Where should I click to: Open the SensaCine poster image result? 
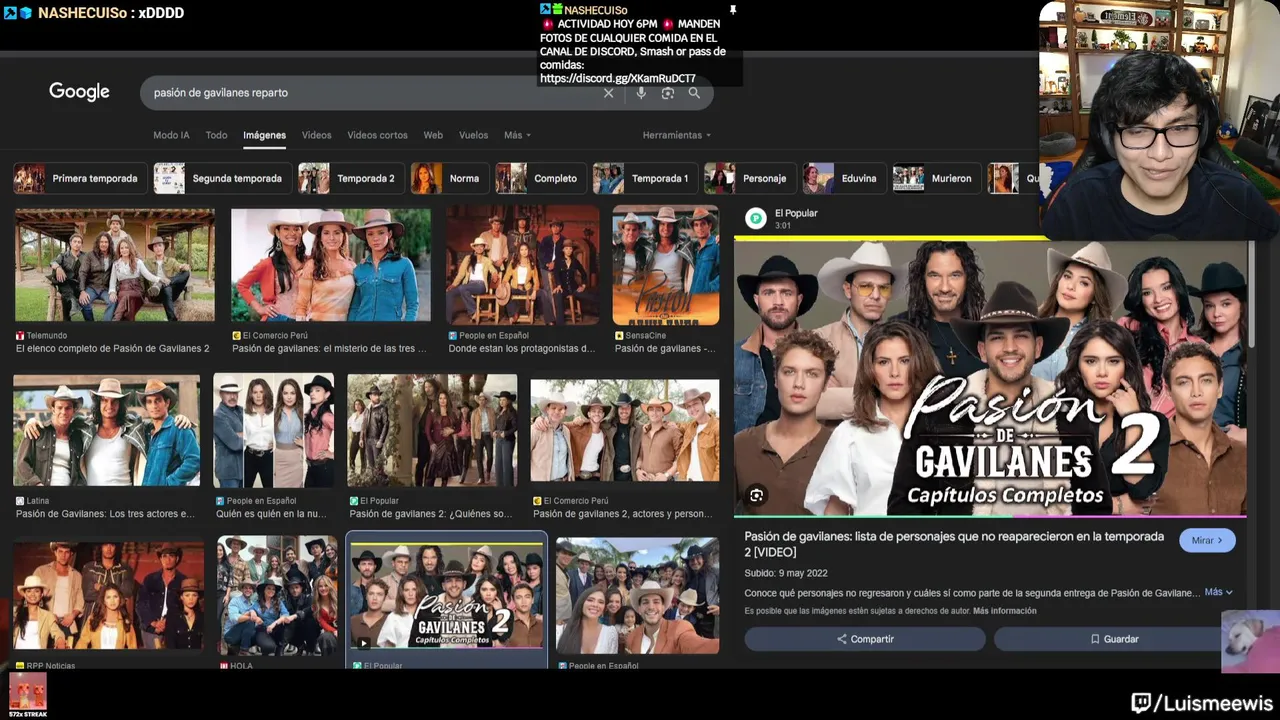666,265
